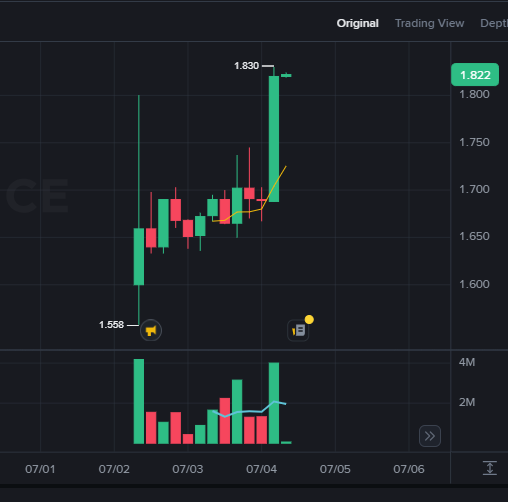Click the 1.700 price axis label

click(474, 189)
